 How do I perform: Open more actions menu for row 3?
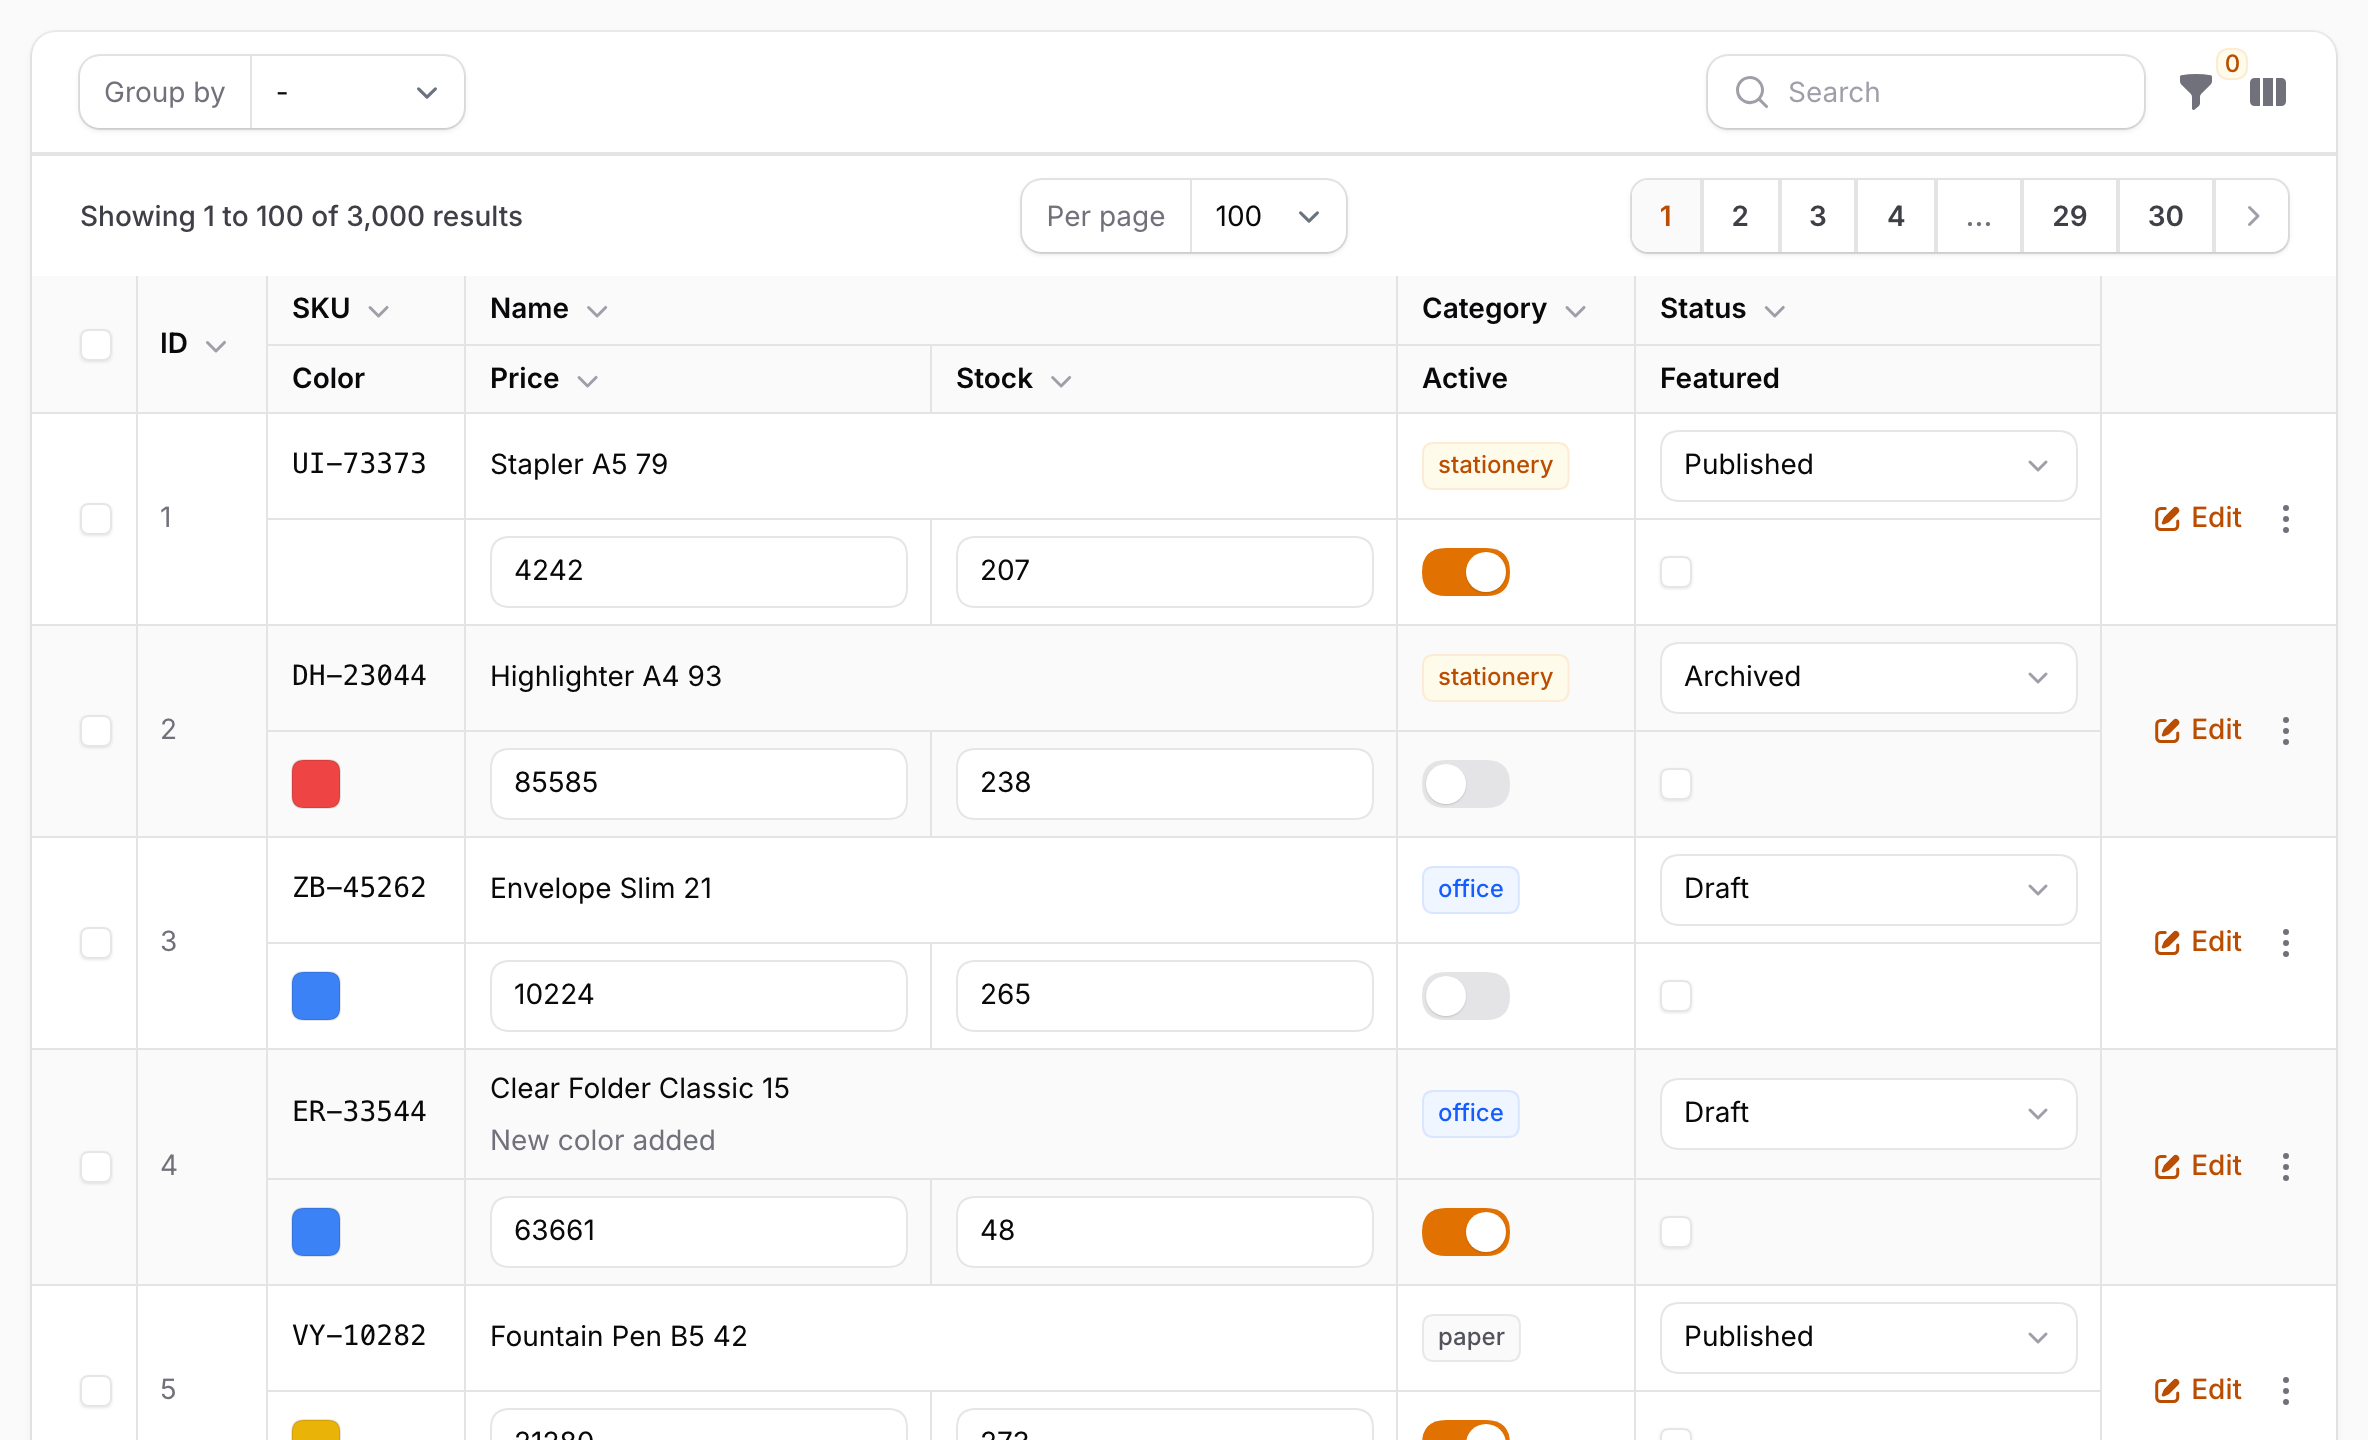point(2286,942)
